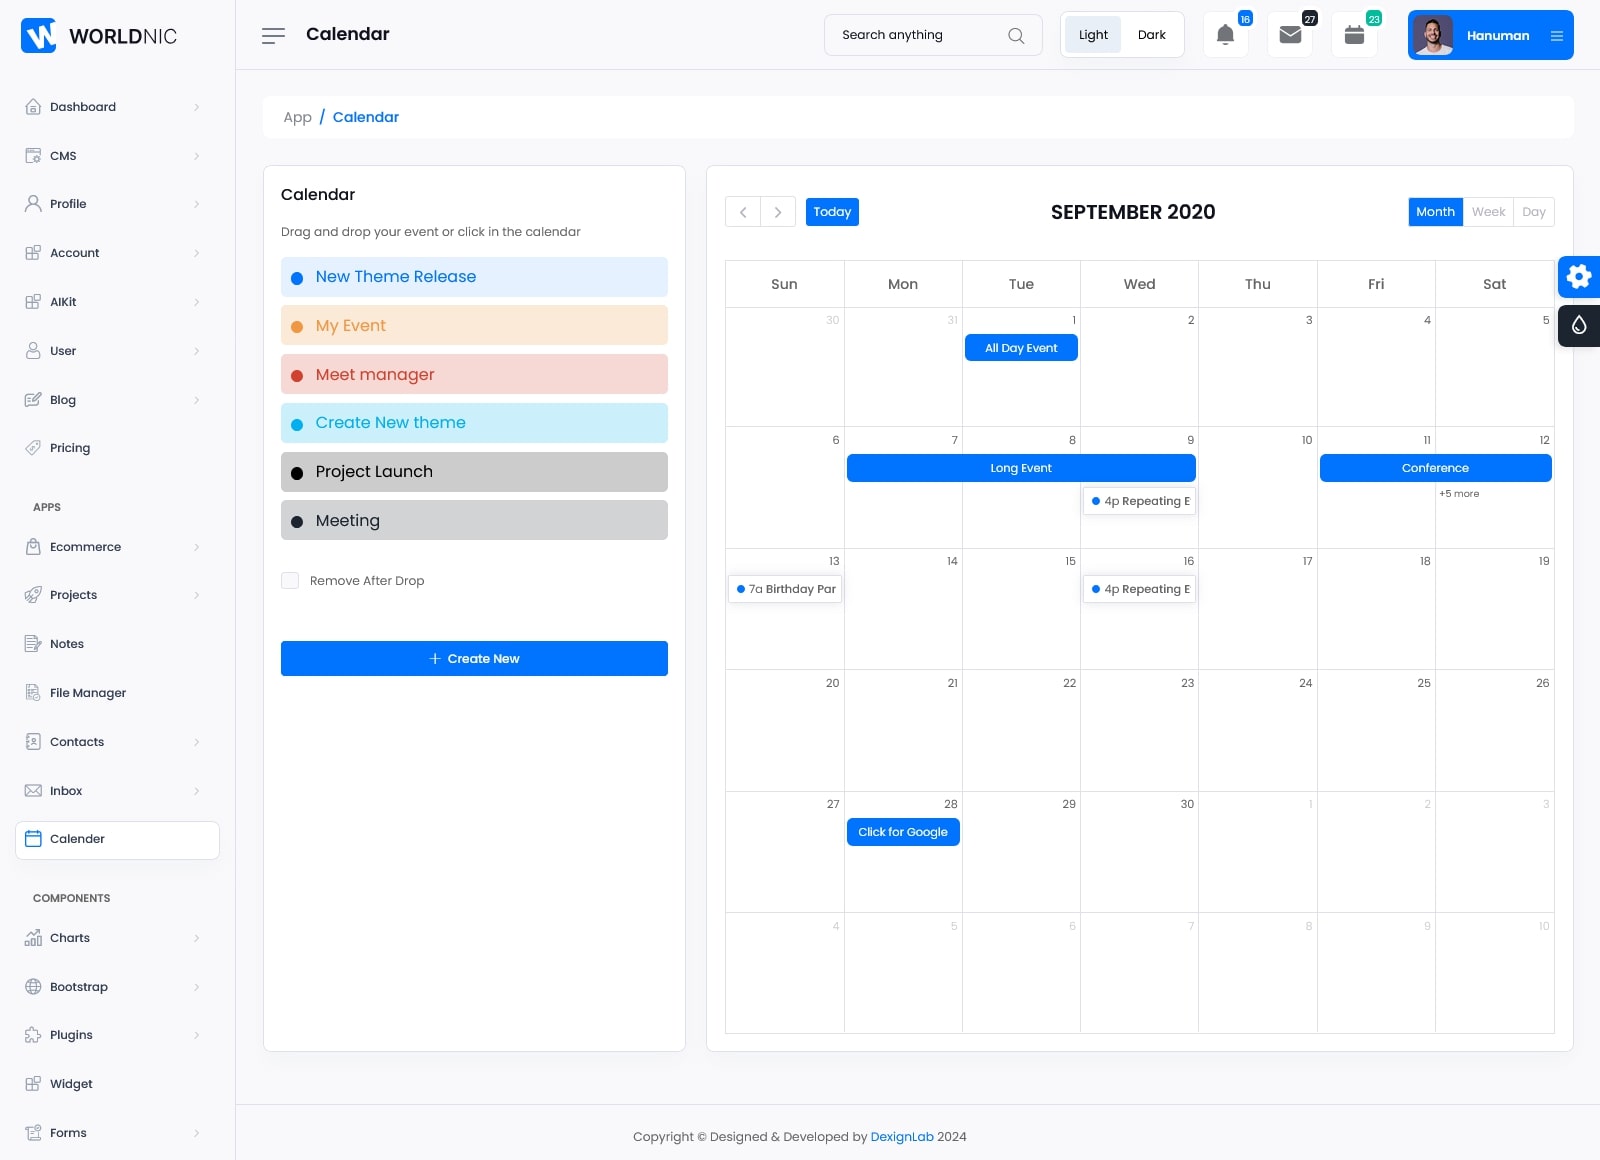
Task: Switch to Dark theme mode
Action: tap(1151, 35)
